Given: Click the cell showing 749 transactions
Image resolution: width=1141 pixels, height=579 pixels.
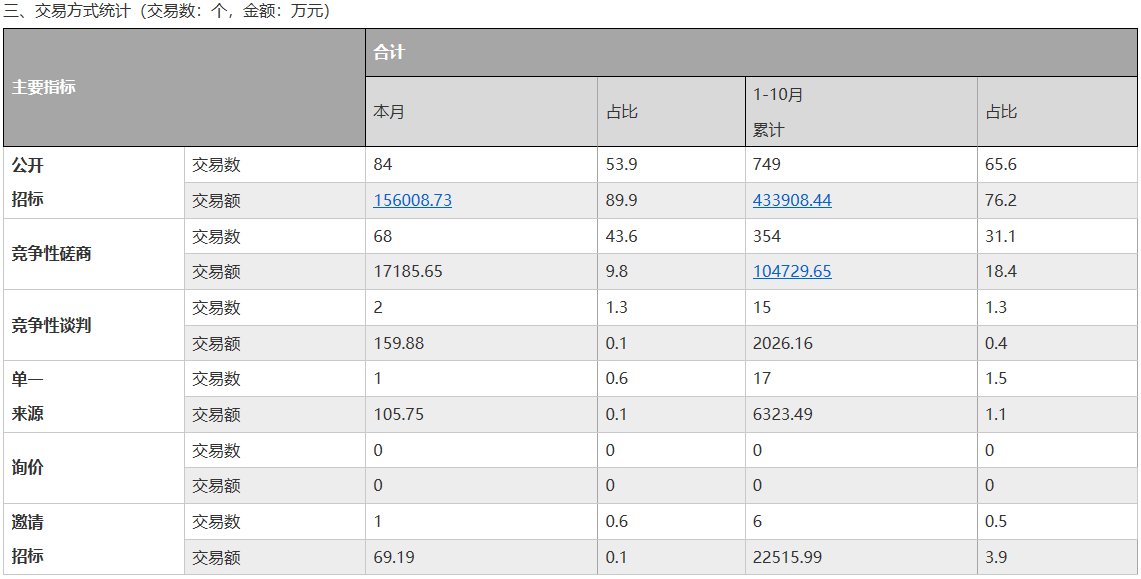Looking at the screenshot, I should 861,164.
